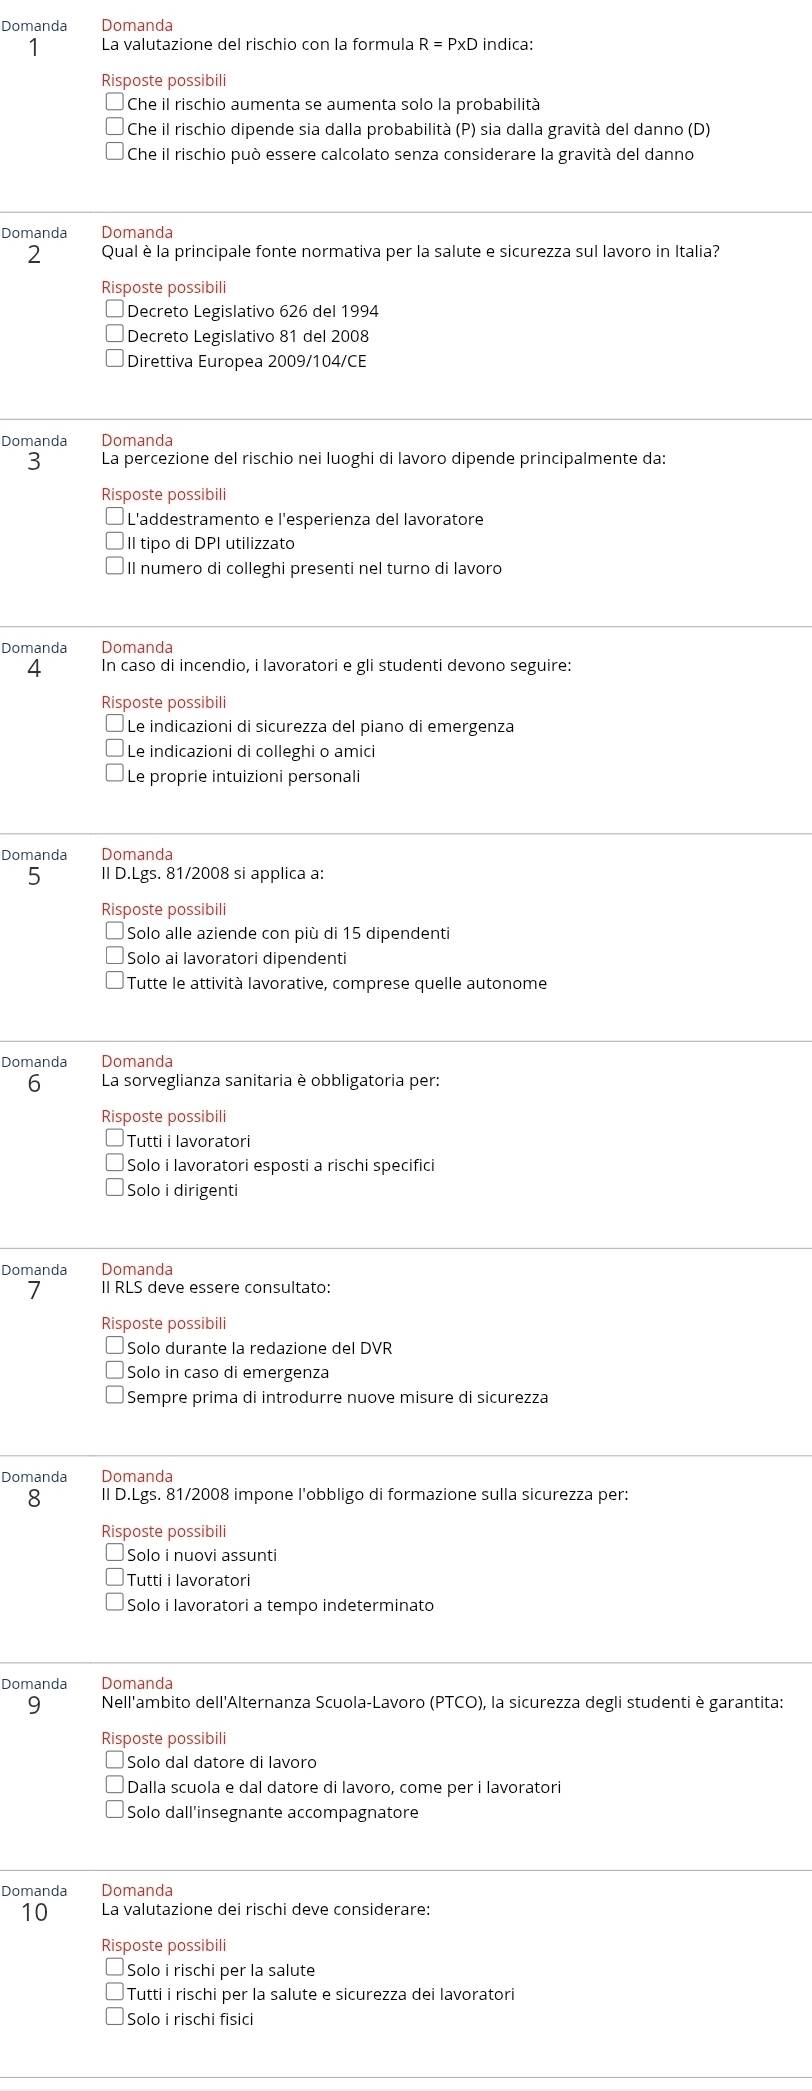The width and height of the screenshot is (812, 2091).
Task: Check 'Tutti i rischi per la salute e sicurezza'
Action: click(x=115, y=1992)
